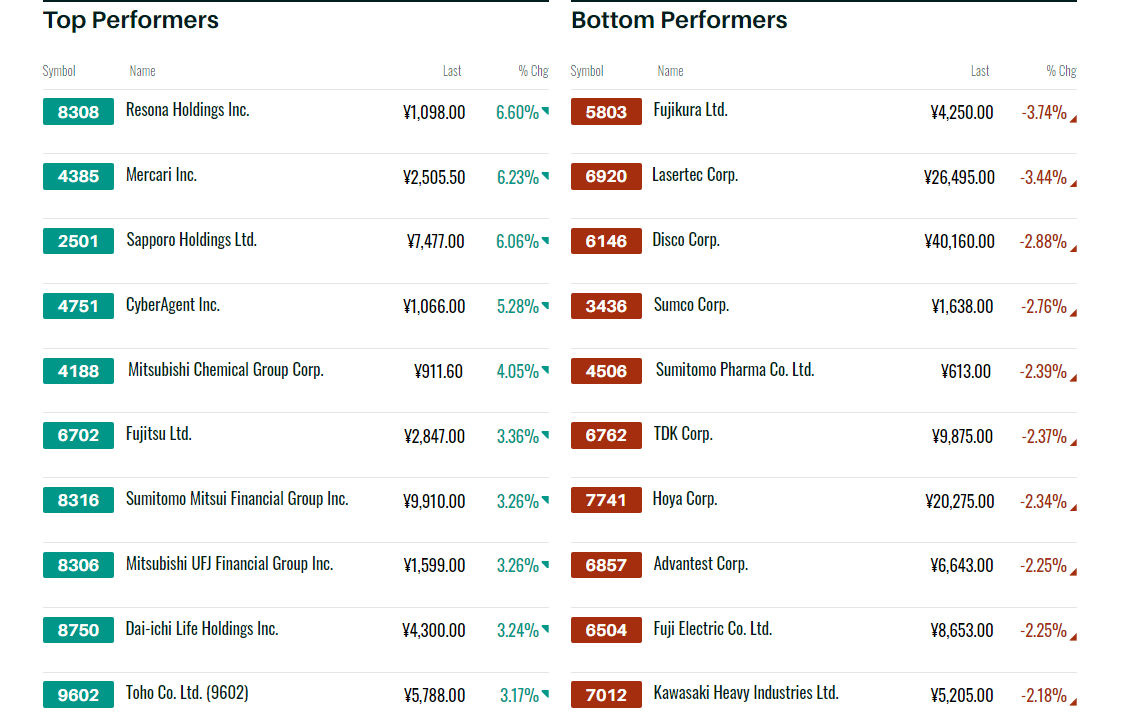This screenshot has width=1122, height=712.
Task: Open the 4385 Mercari ticker badge
Action: [78, 177]
